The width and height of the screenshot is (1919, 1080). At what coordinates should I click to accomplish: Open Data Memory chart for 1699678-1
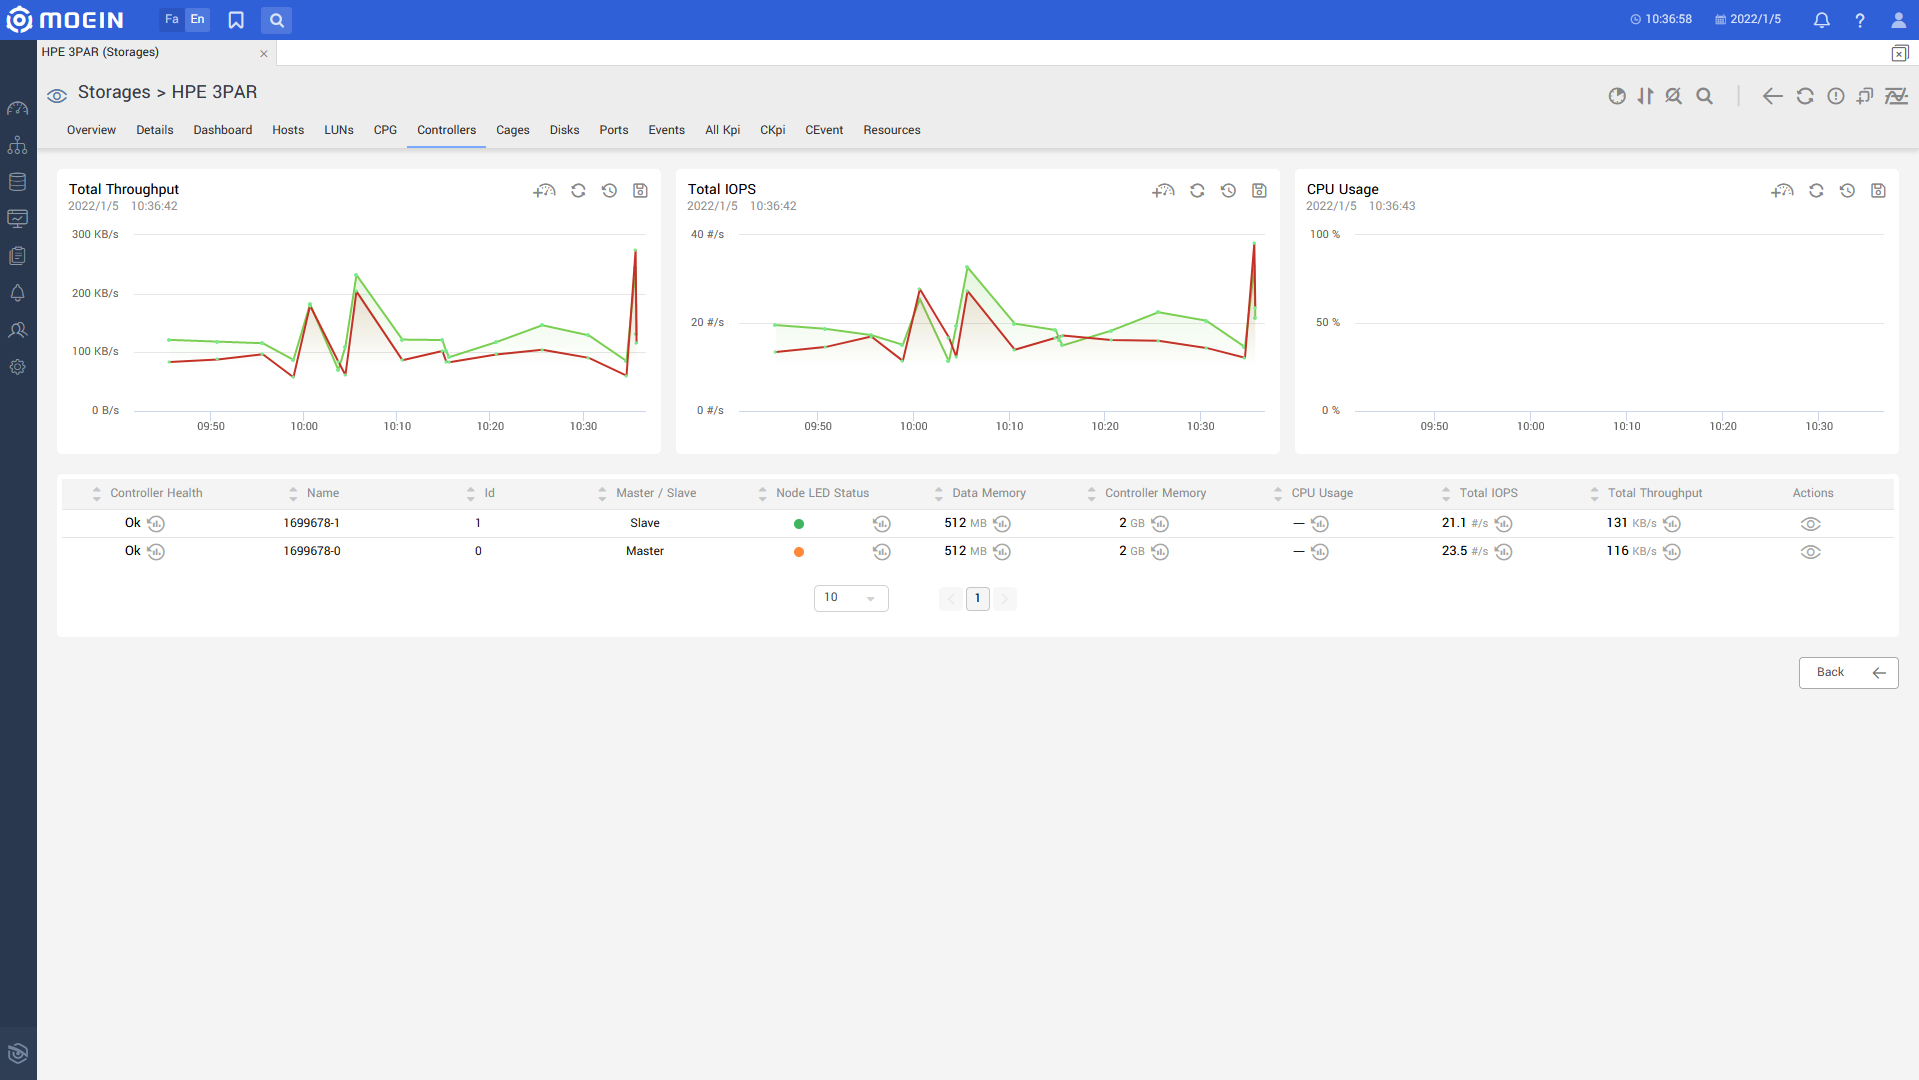[1002, 524]
